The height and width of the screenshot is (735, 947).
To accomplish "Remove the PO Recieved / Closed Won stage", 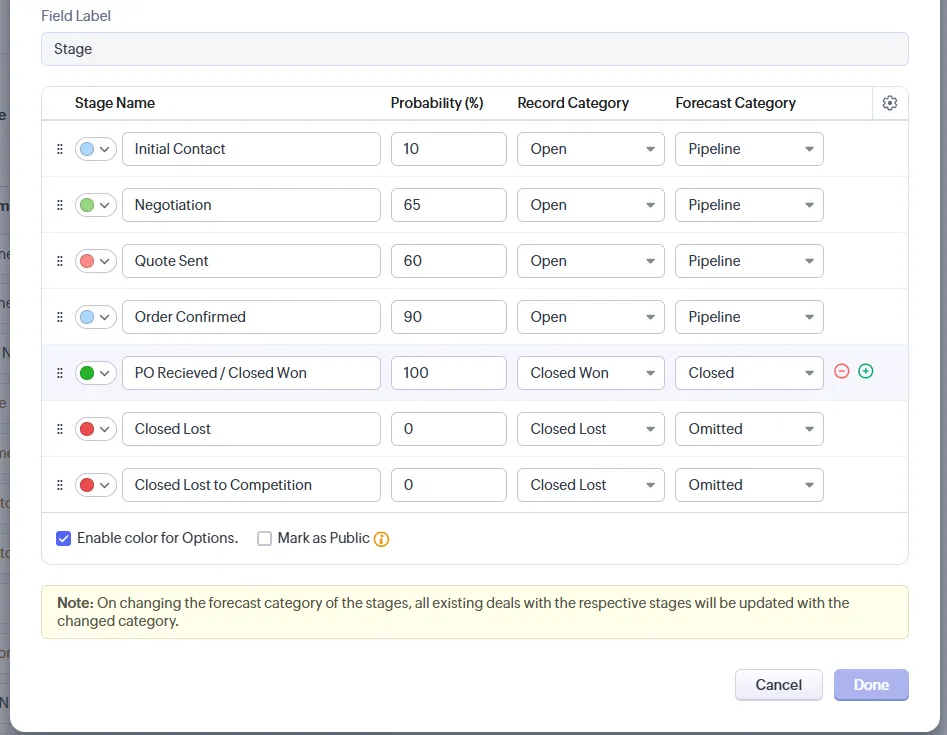I will point(842,372).
